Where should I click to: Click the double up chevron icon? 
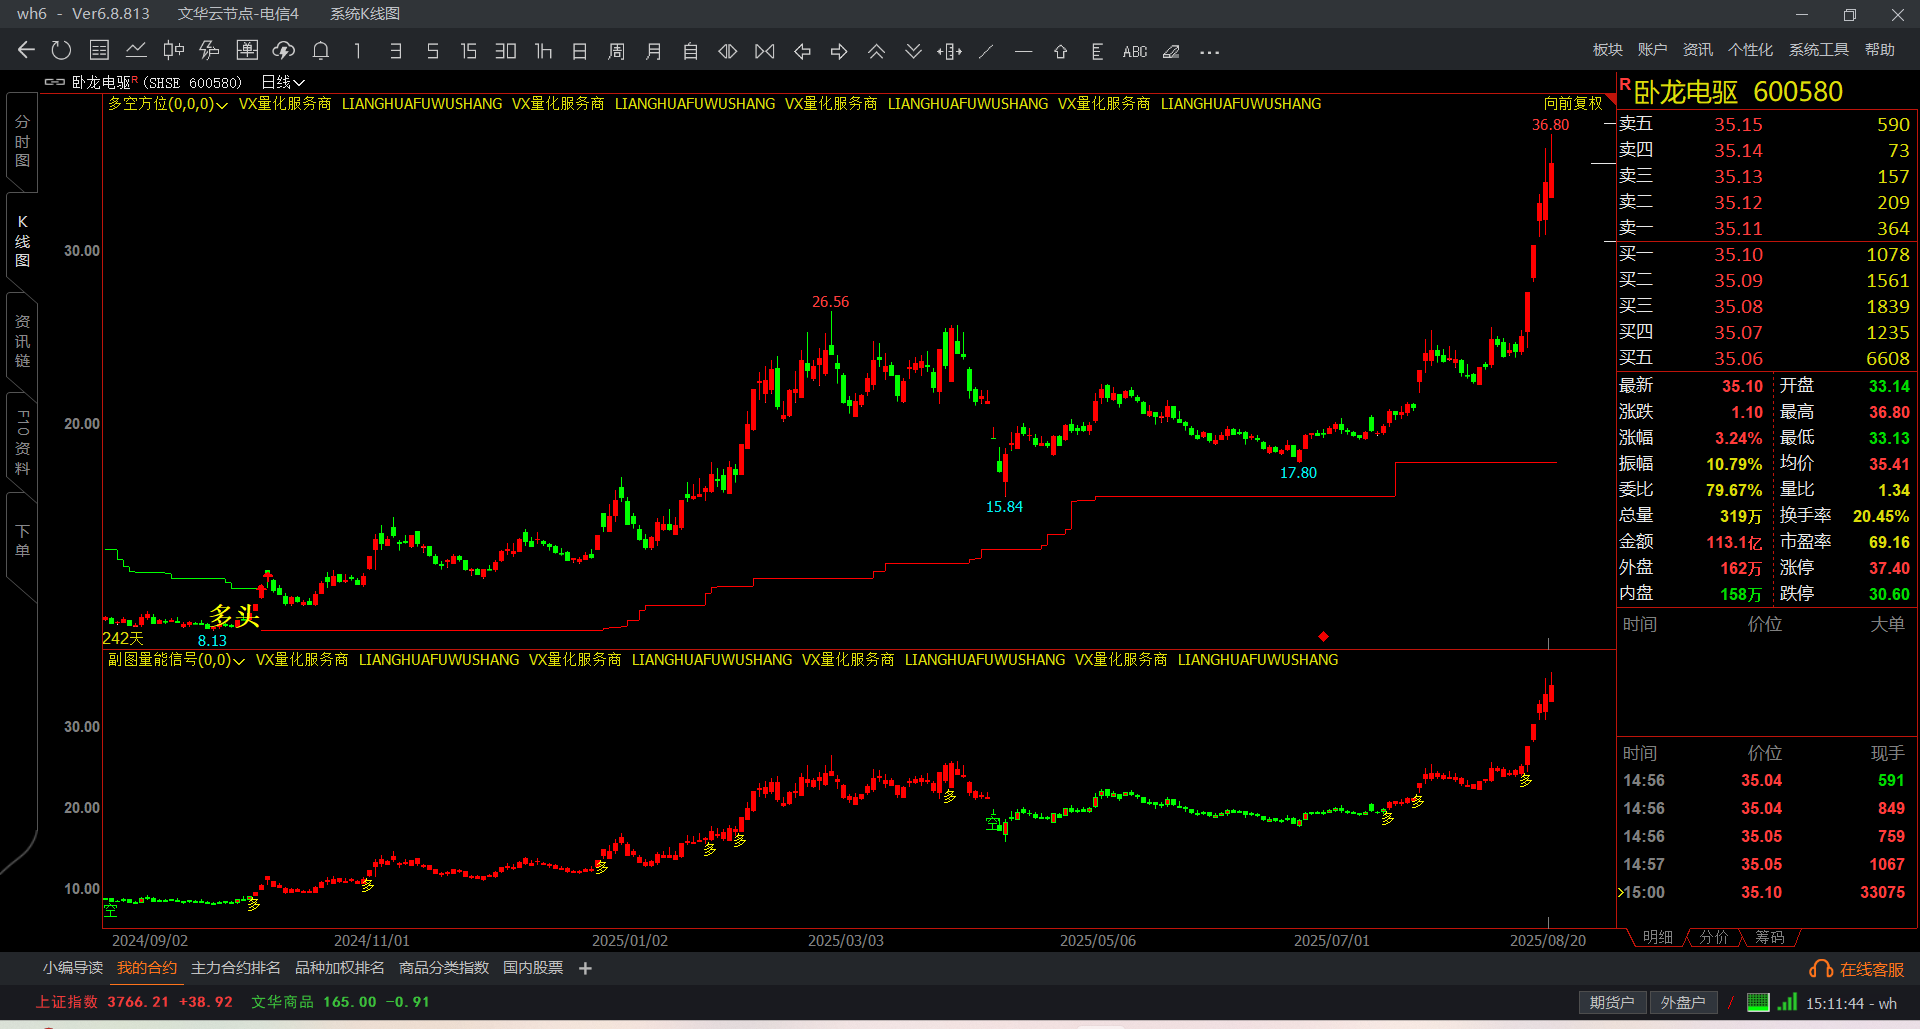876,51
